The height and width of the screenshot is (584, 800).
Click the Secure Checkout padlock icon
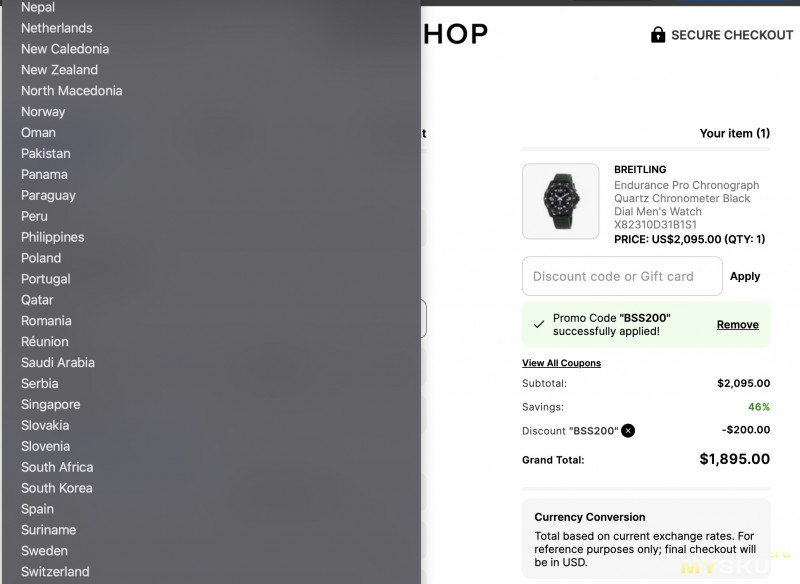pyautogui.click(x=658, y=35)
